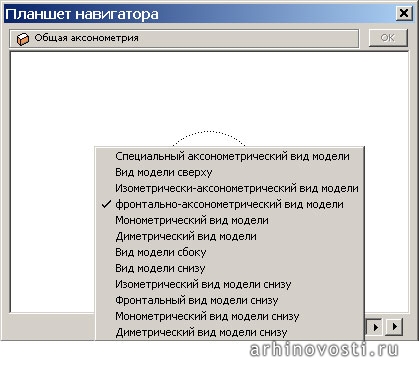Screen dimensions: 419x371
Task: Choose Изометрический вид модели снизу
Action: 229,284
